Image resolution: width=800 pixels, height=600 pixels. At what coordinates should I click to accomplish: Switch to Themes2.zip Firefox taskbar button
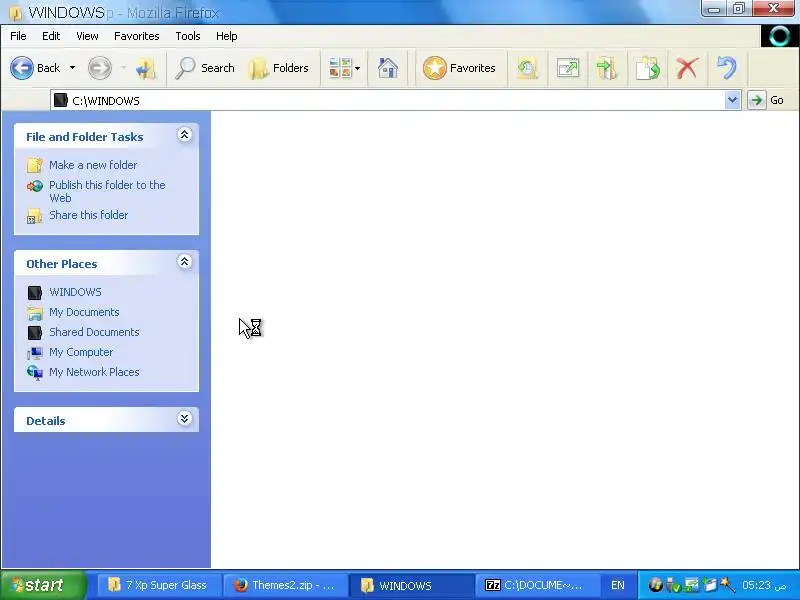pos(285,585)
